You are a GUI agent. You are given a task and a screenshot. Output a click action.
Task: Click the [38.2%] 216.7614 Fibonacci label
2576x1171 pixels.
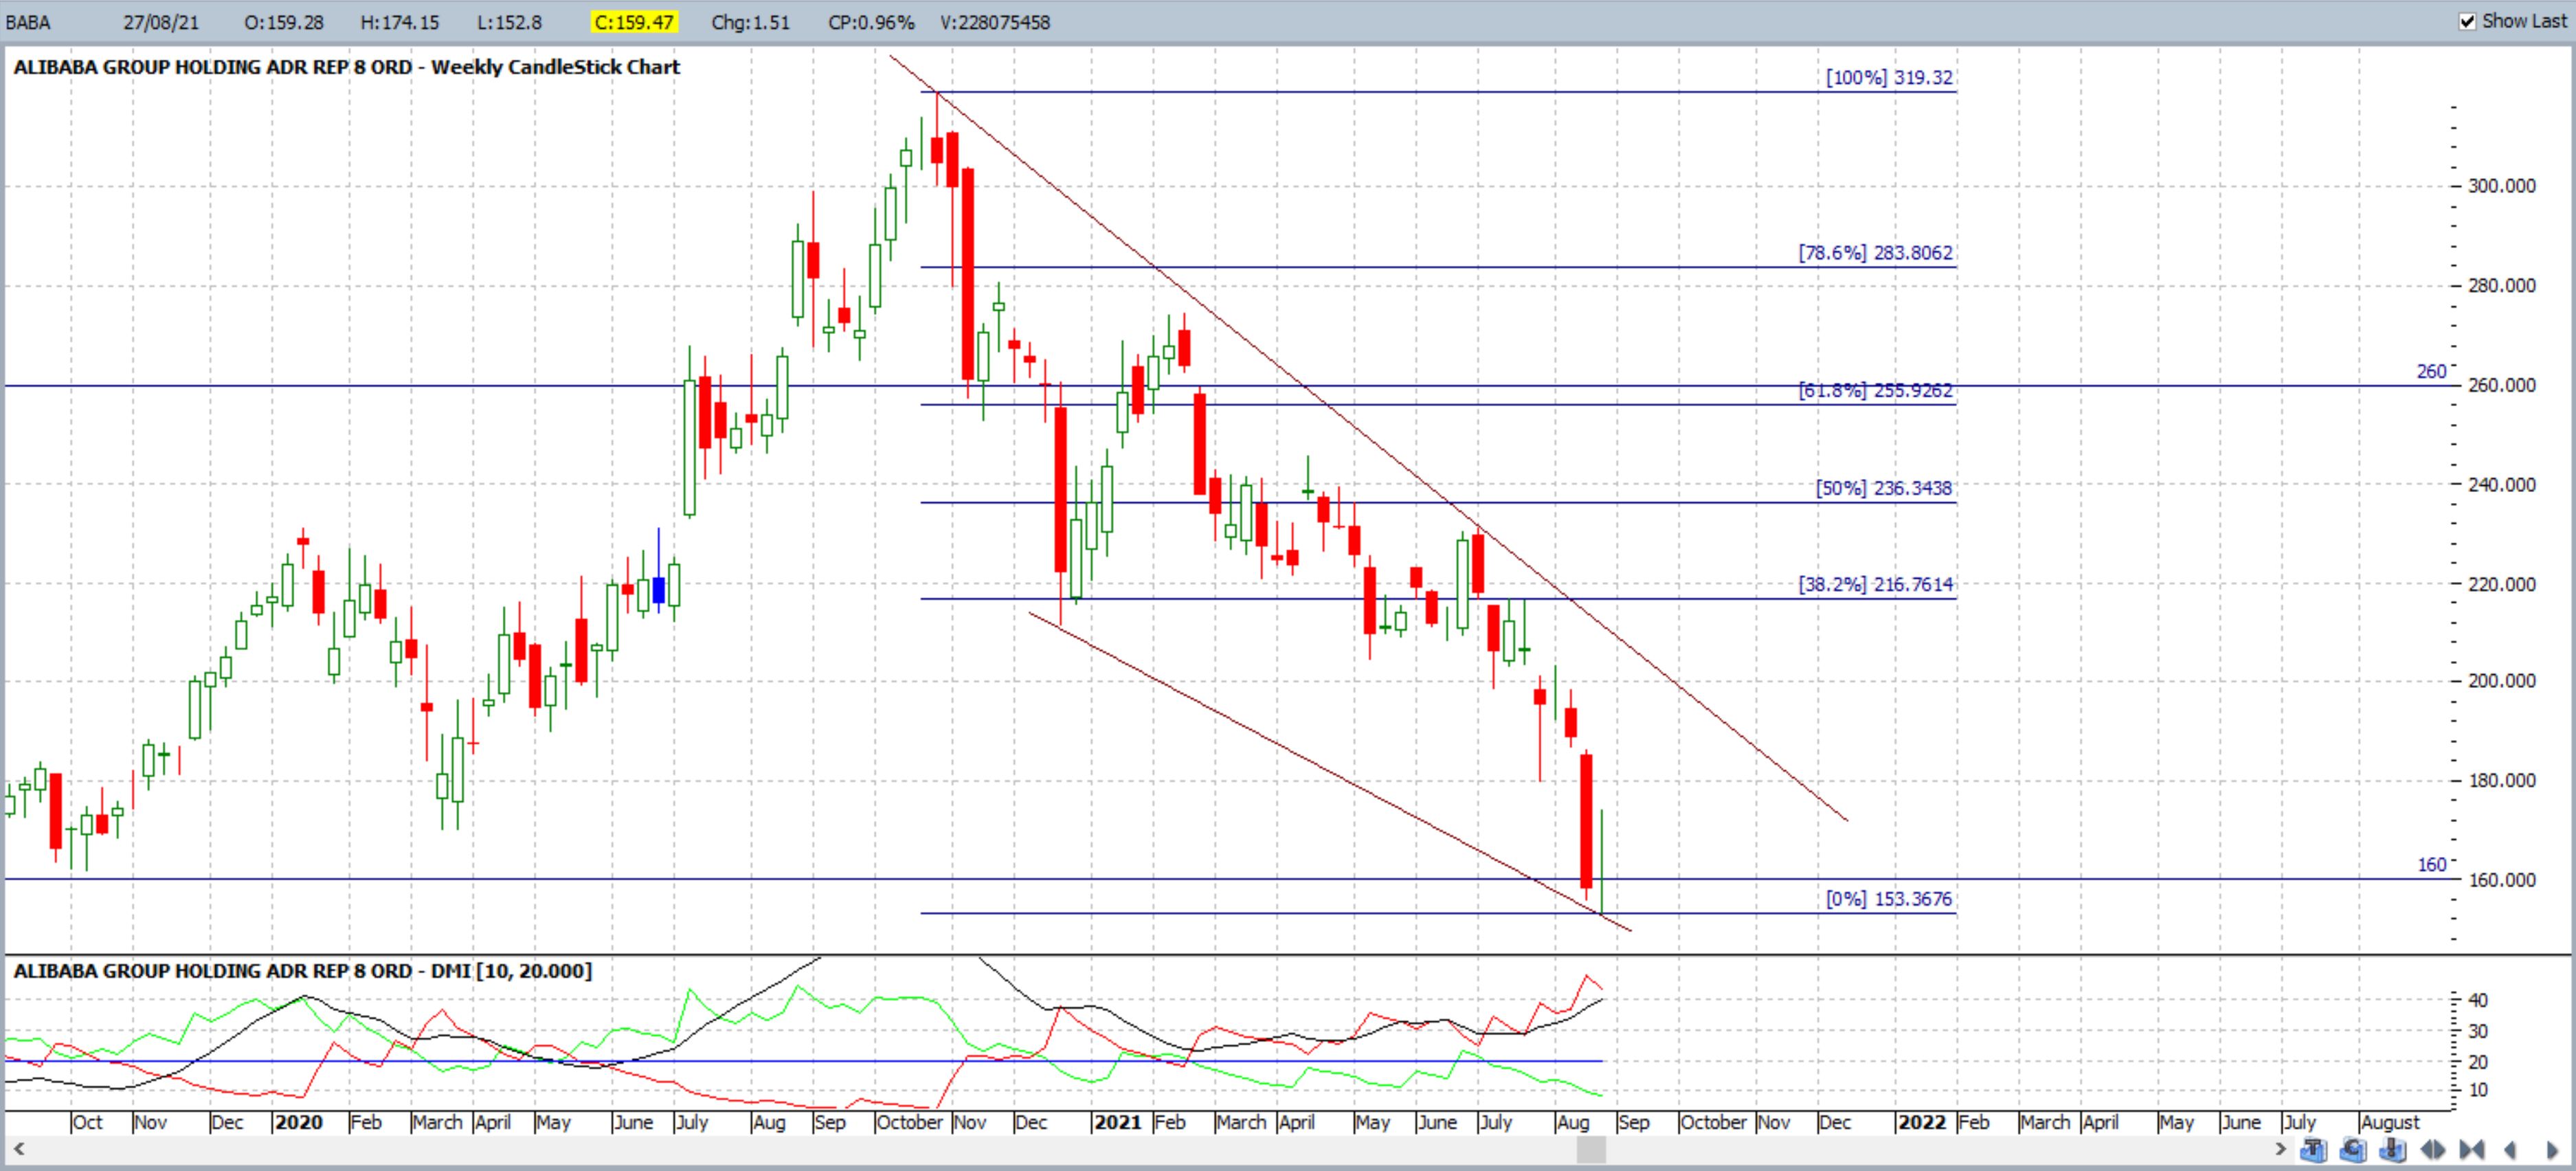(1875, 584)
